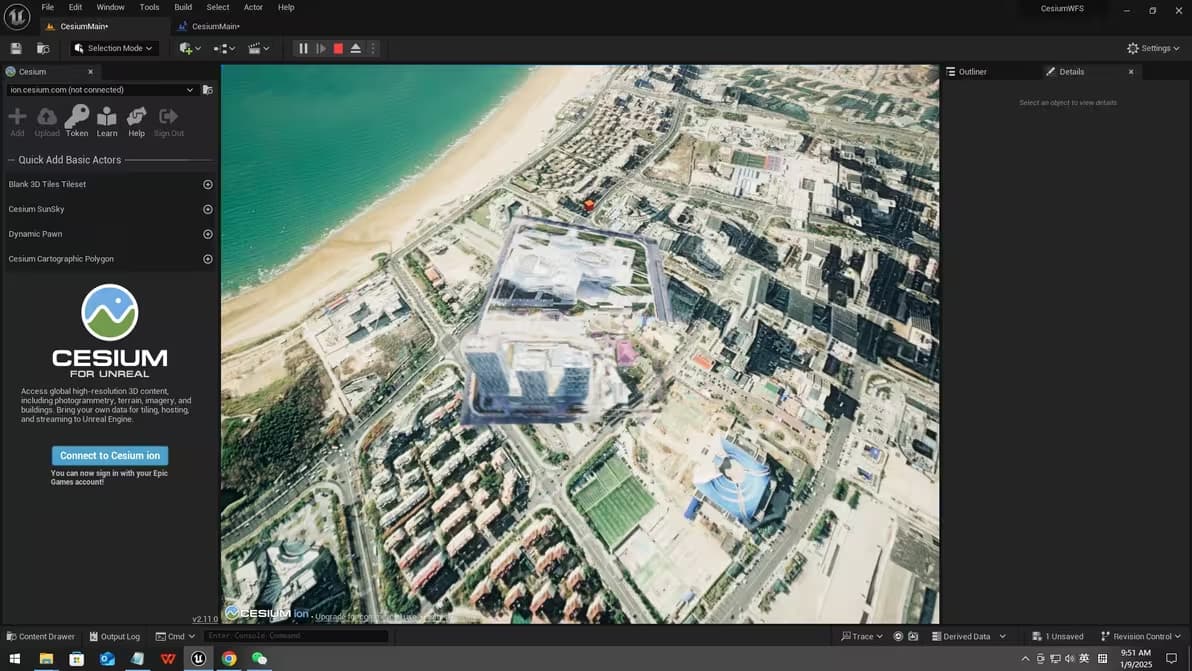This screenshot has width=1192, height=671.
Task: Click the folder icon beside the ion server dropdown
Action: [208, 90]
